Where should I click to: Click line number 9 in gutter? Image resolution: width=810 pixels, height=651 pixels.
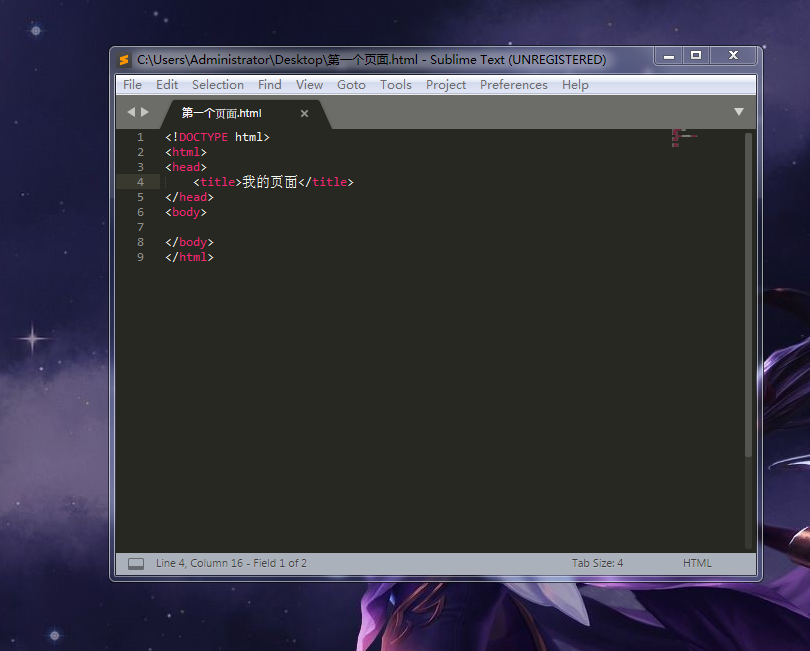141,257
